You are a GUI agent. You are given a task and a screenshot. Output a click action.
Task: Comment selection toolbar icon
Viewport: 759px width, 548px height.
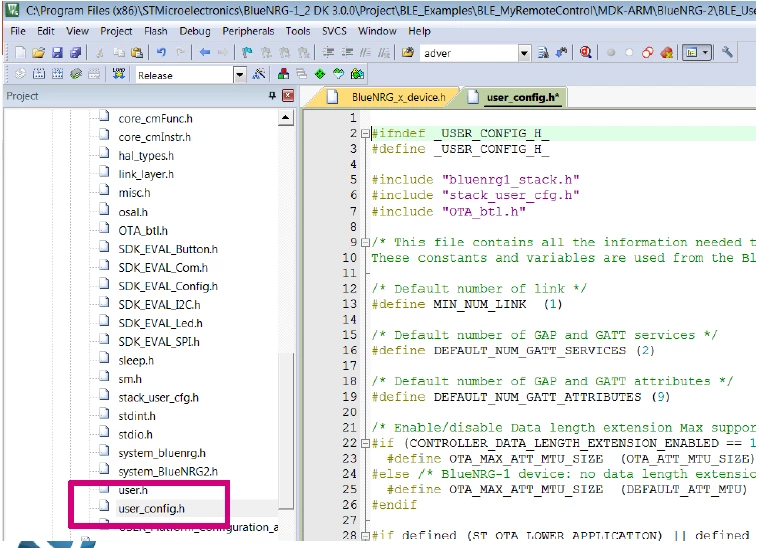pos(365,52)
